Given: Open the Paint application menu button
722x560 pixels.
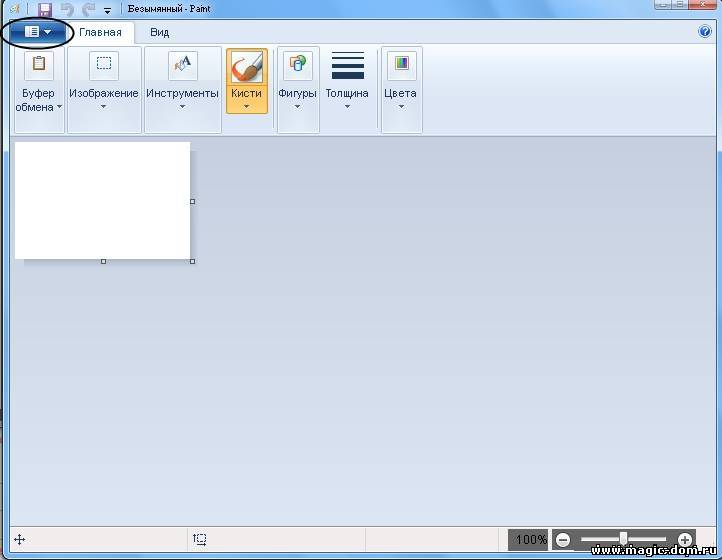Looking at the screenshot, I should pyautogui.click(x=38, y=32).
